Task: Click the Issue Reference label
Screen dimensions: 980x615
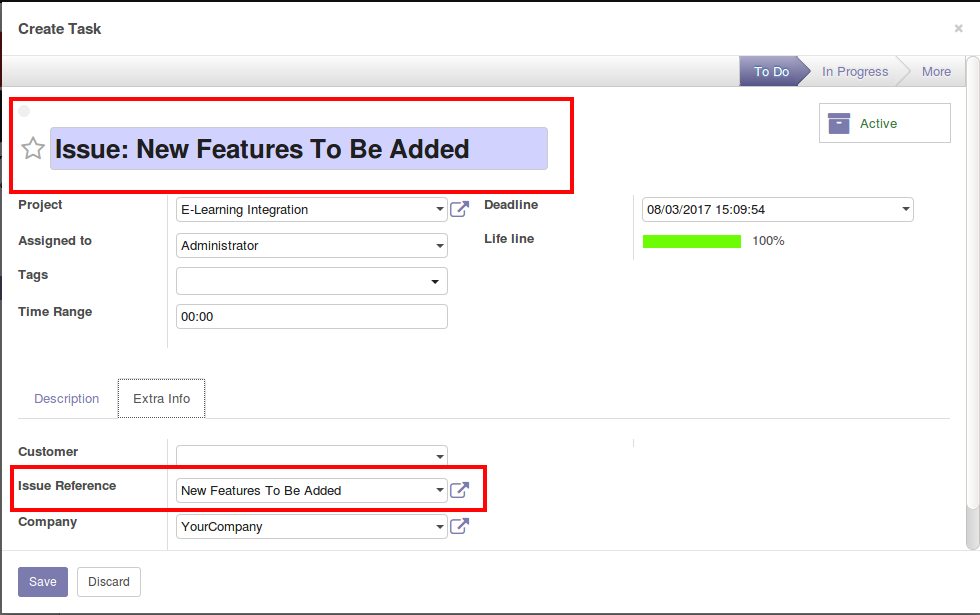Action: [x=67, y=486]
